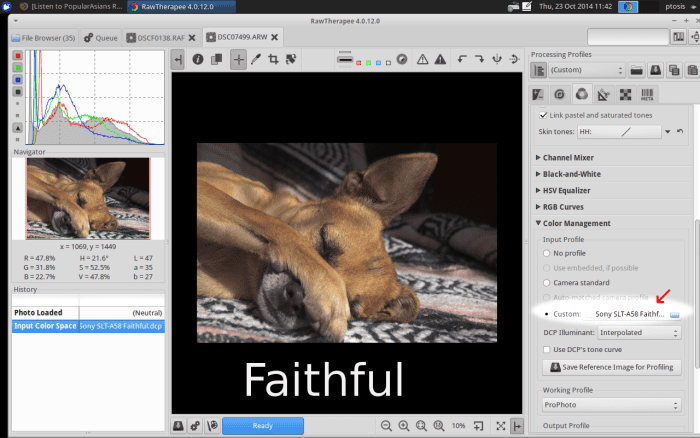Viewport: 700px width, 438px height.
Task: Rotate image left with the toolbar arrow
Action: (x=462, y=60)
